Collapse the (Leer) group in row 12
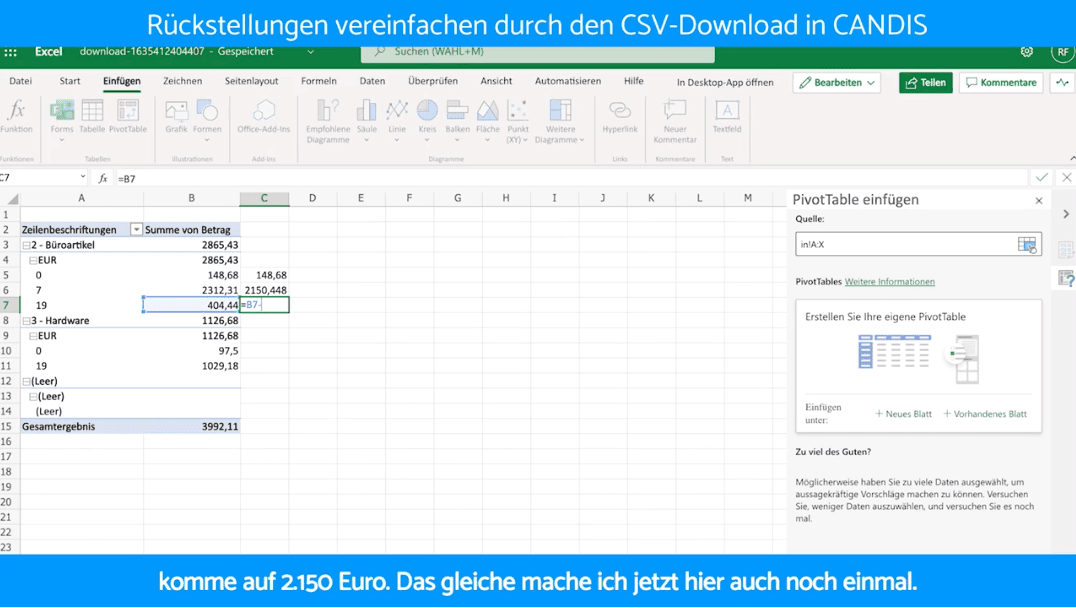1076x608 pixels. (26, 382)
